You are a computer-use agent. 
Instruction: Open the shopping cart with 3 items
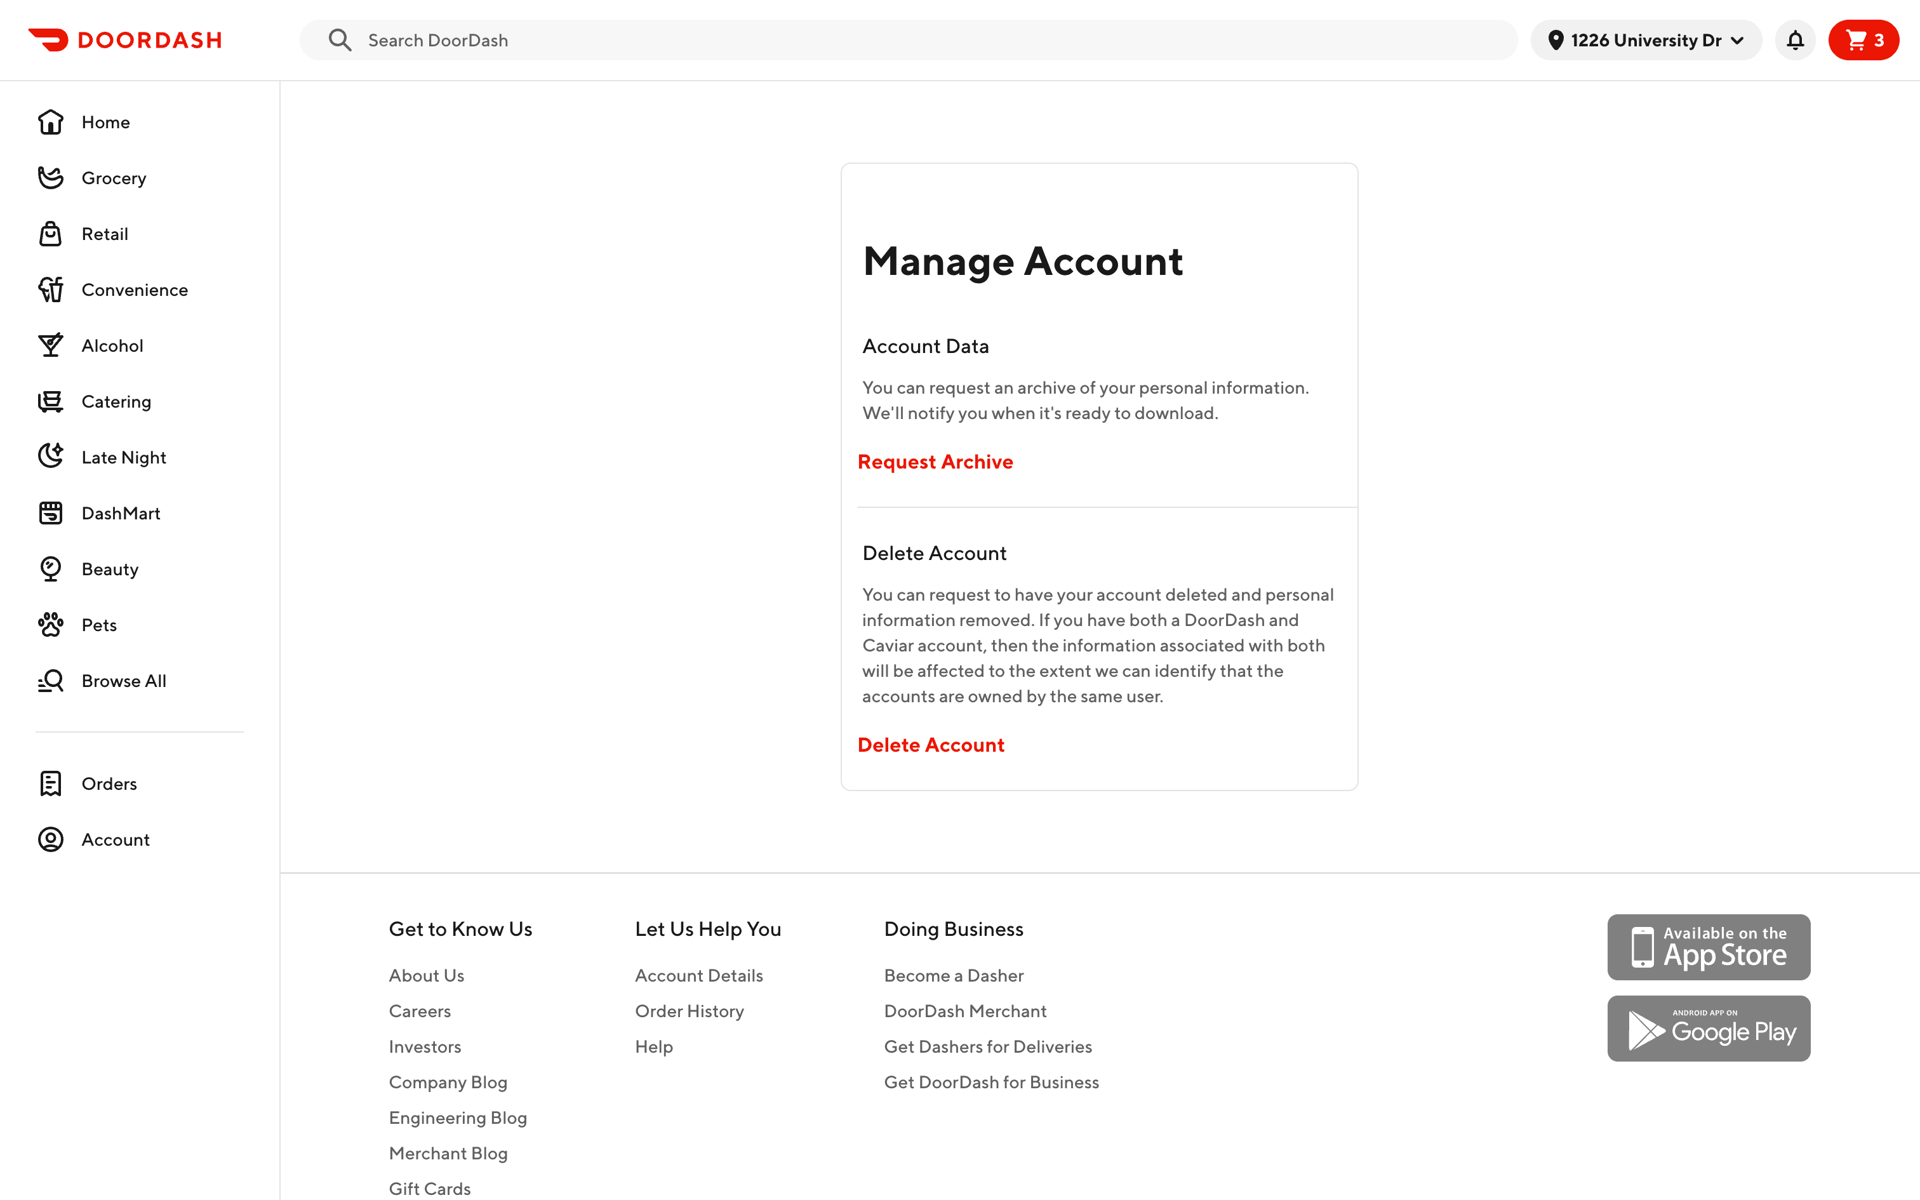tap(1863, 40)
